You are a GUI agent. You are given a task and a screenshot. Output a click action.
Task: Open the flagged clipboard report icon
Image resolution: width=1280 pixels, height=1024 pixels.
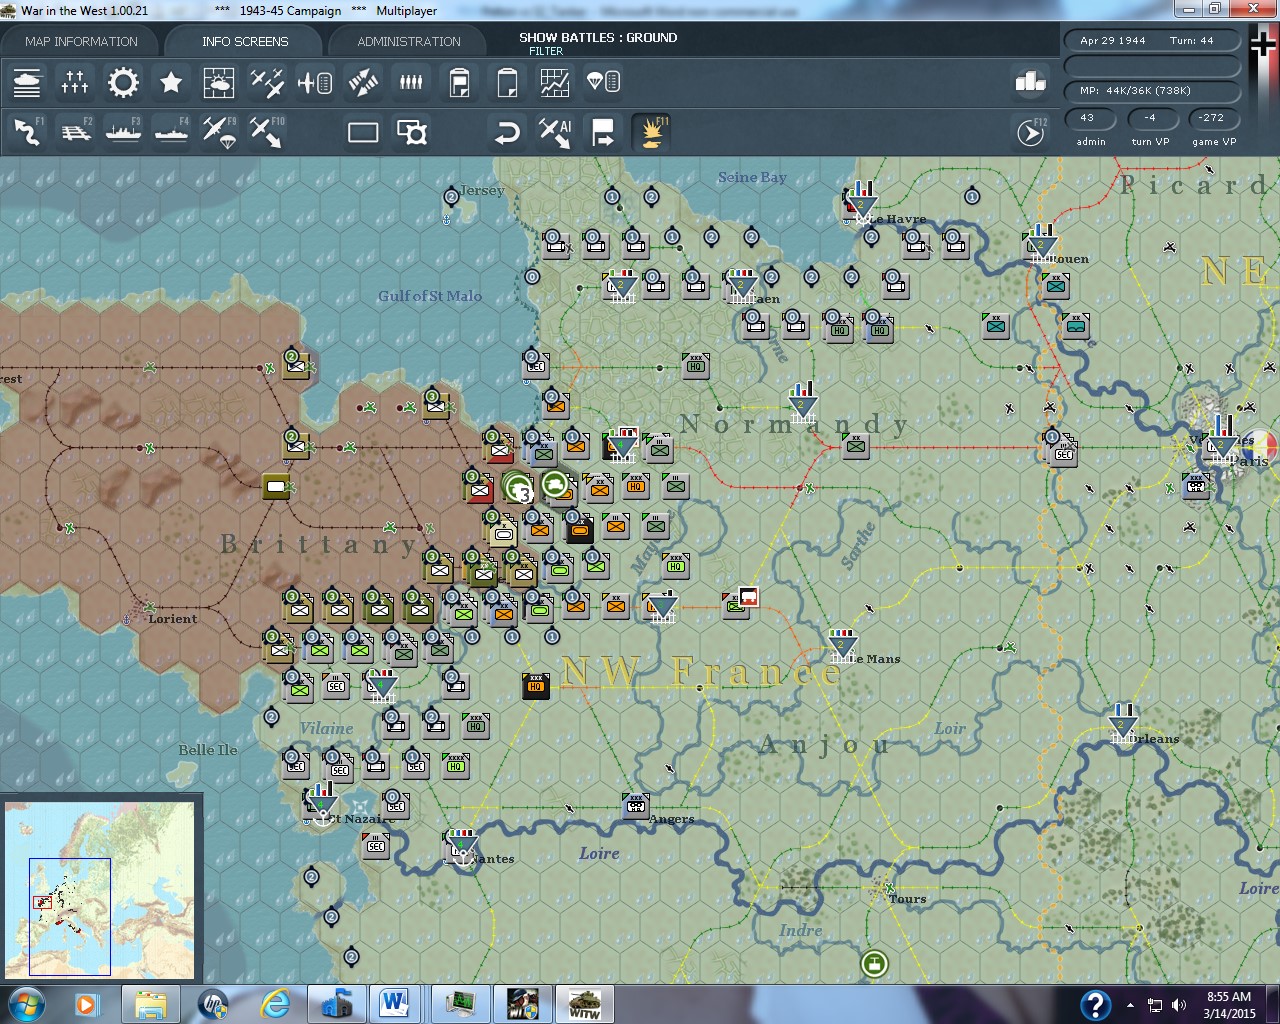[x=459, y=82]
